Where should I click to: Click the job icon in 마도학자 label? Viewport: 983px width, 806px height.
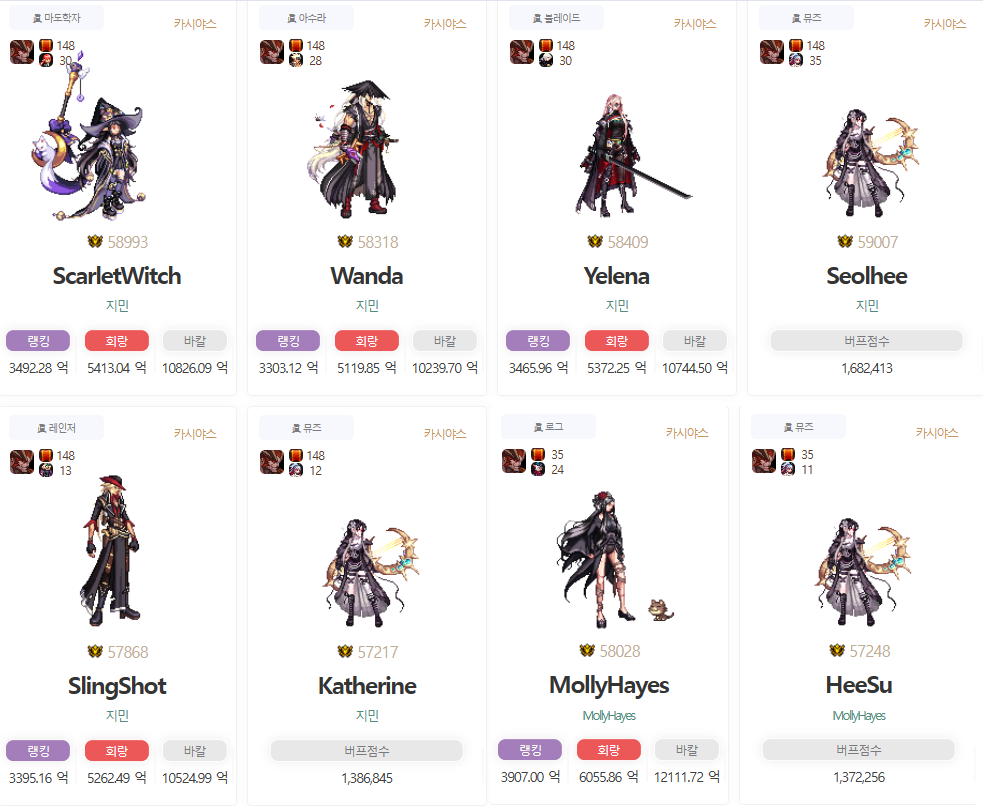(37, 19)
